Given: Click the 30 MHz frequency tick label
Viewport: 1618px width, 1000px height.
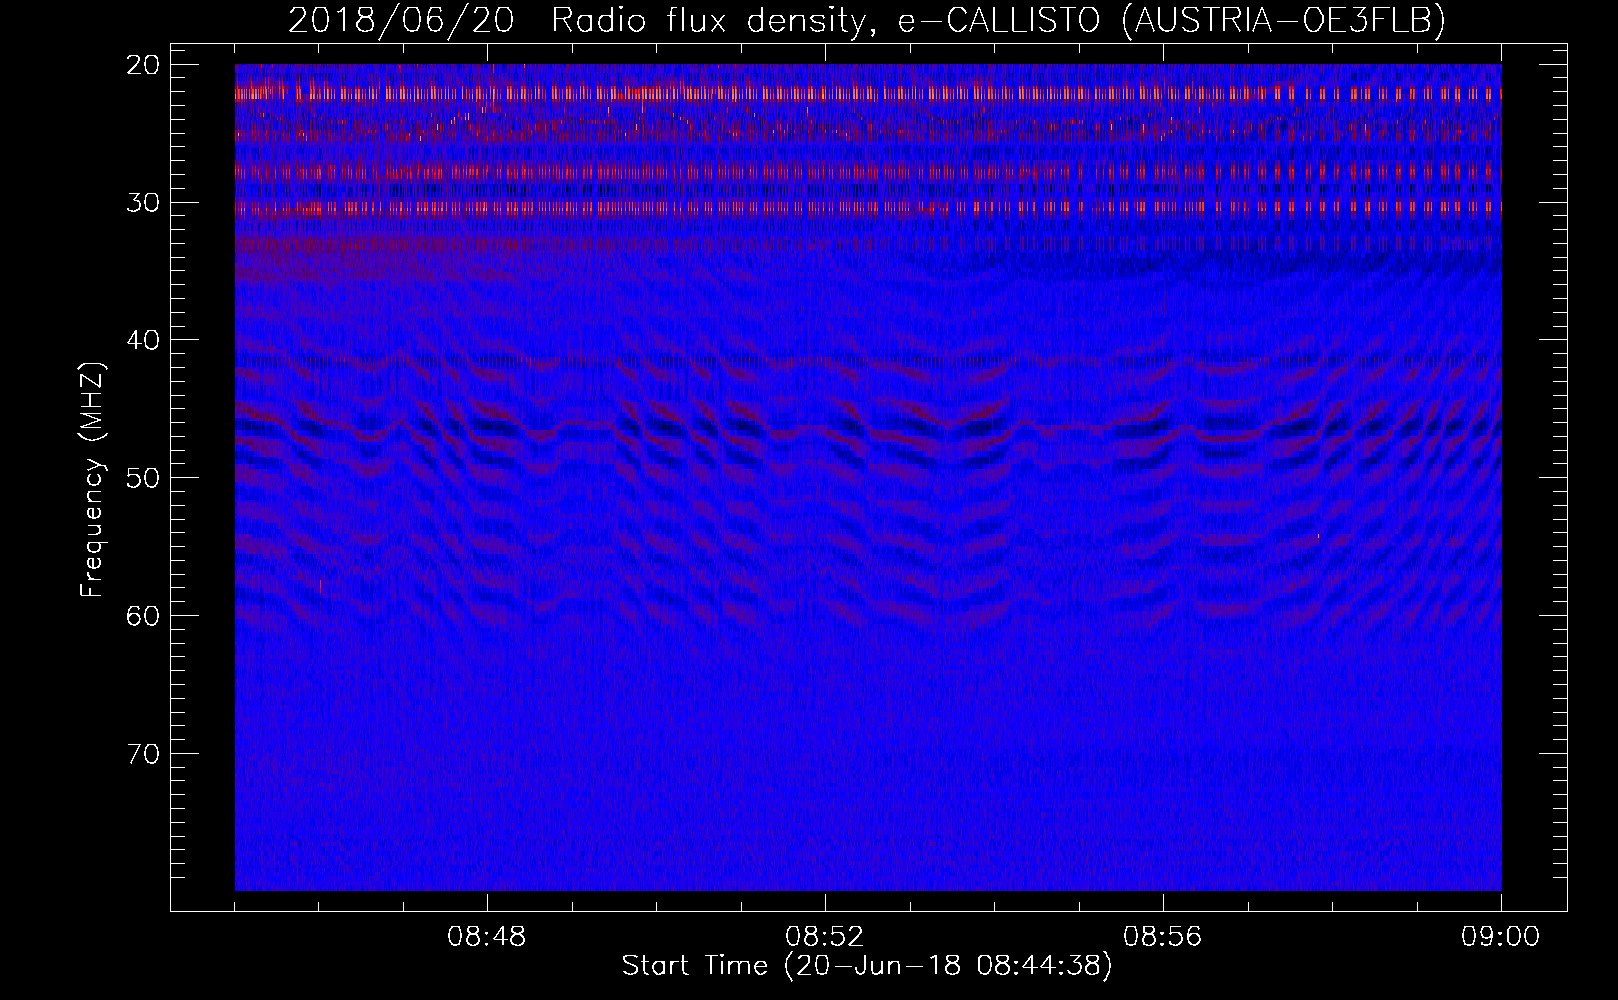Looking at the screenshot, I should coord(143,202).
